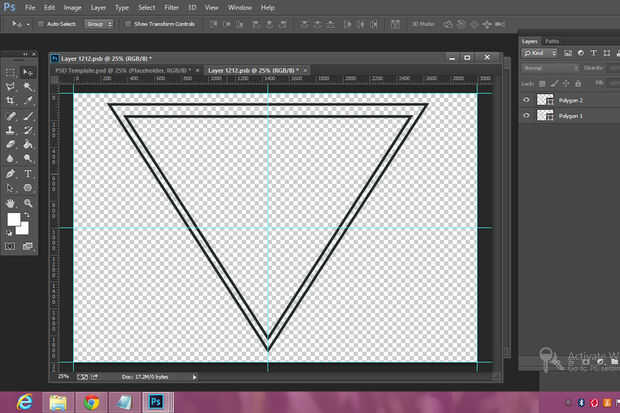Viewport: 620px width, 413px height.
Task: Click the Photoshop taskbar button
Action: coord(157,402)
